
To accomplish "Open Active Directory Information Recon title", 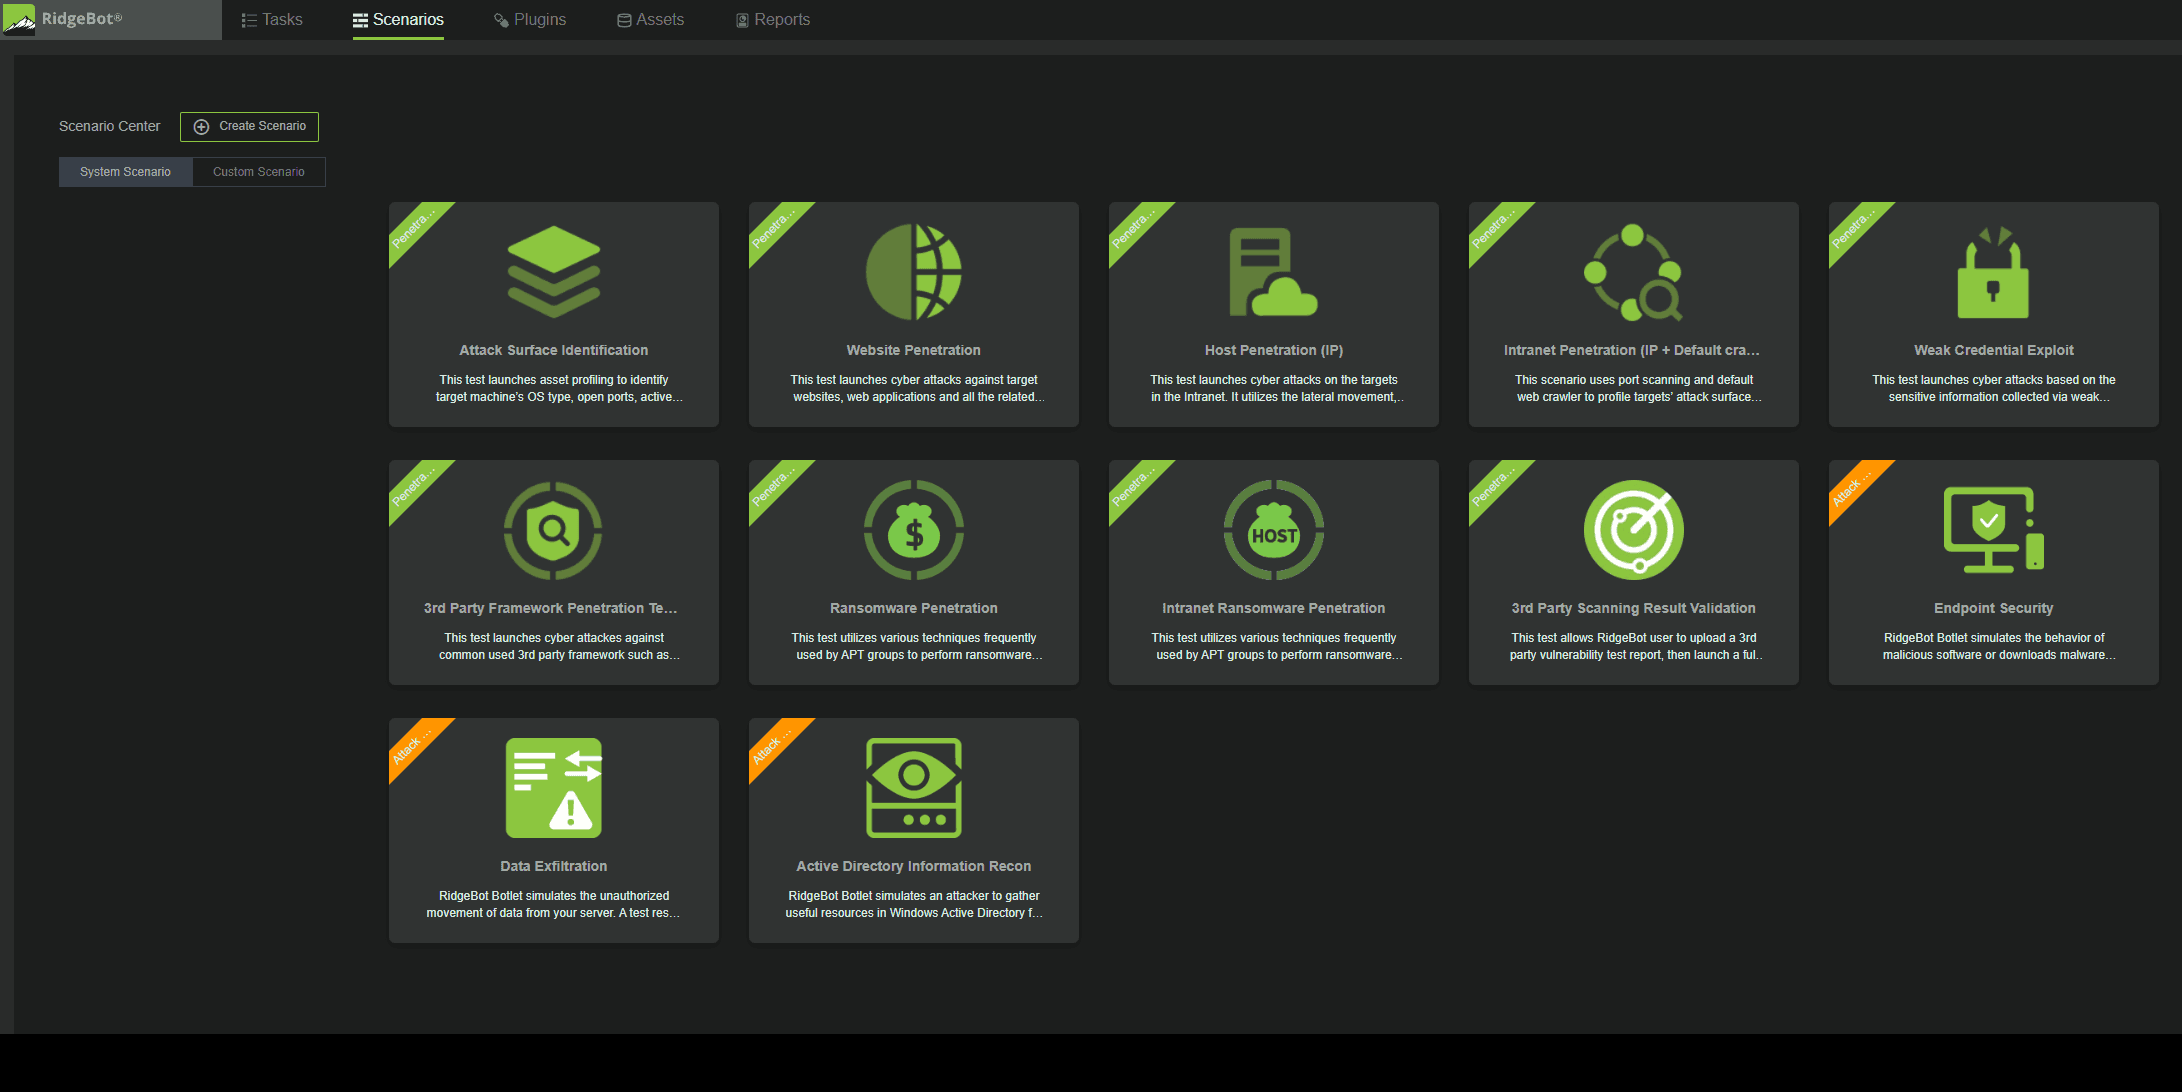I will coord(914,866).
